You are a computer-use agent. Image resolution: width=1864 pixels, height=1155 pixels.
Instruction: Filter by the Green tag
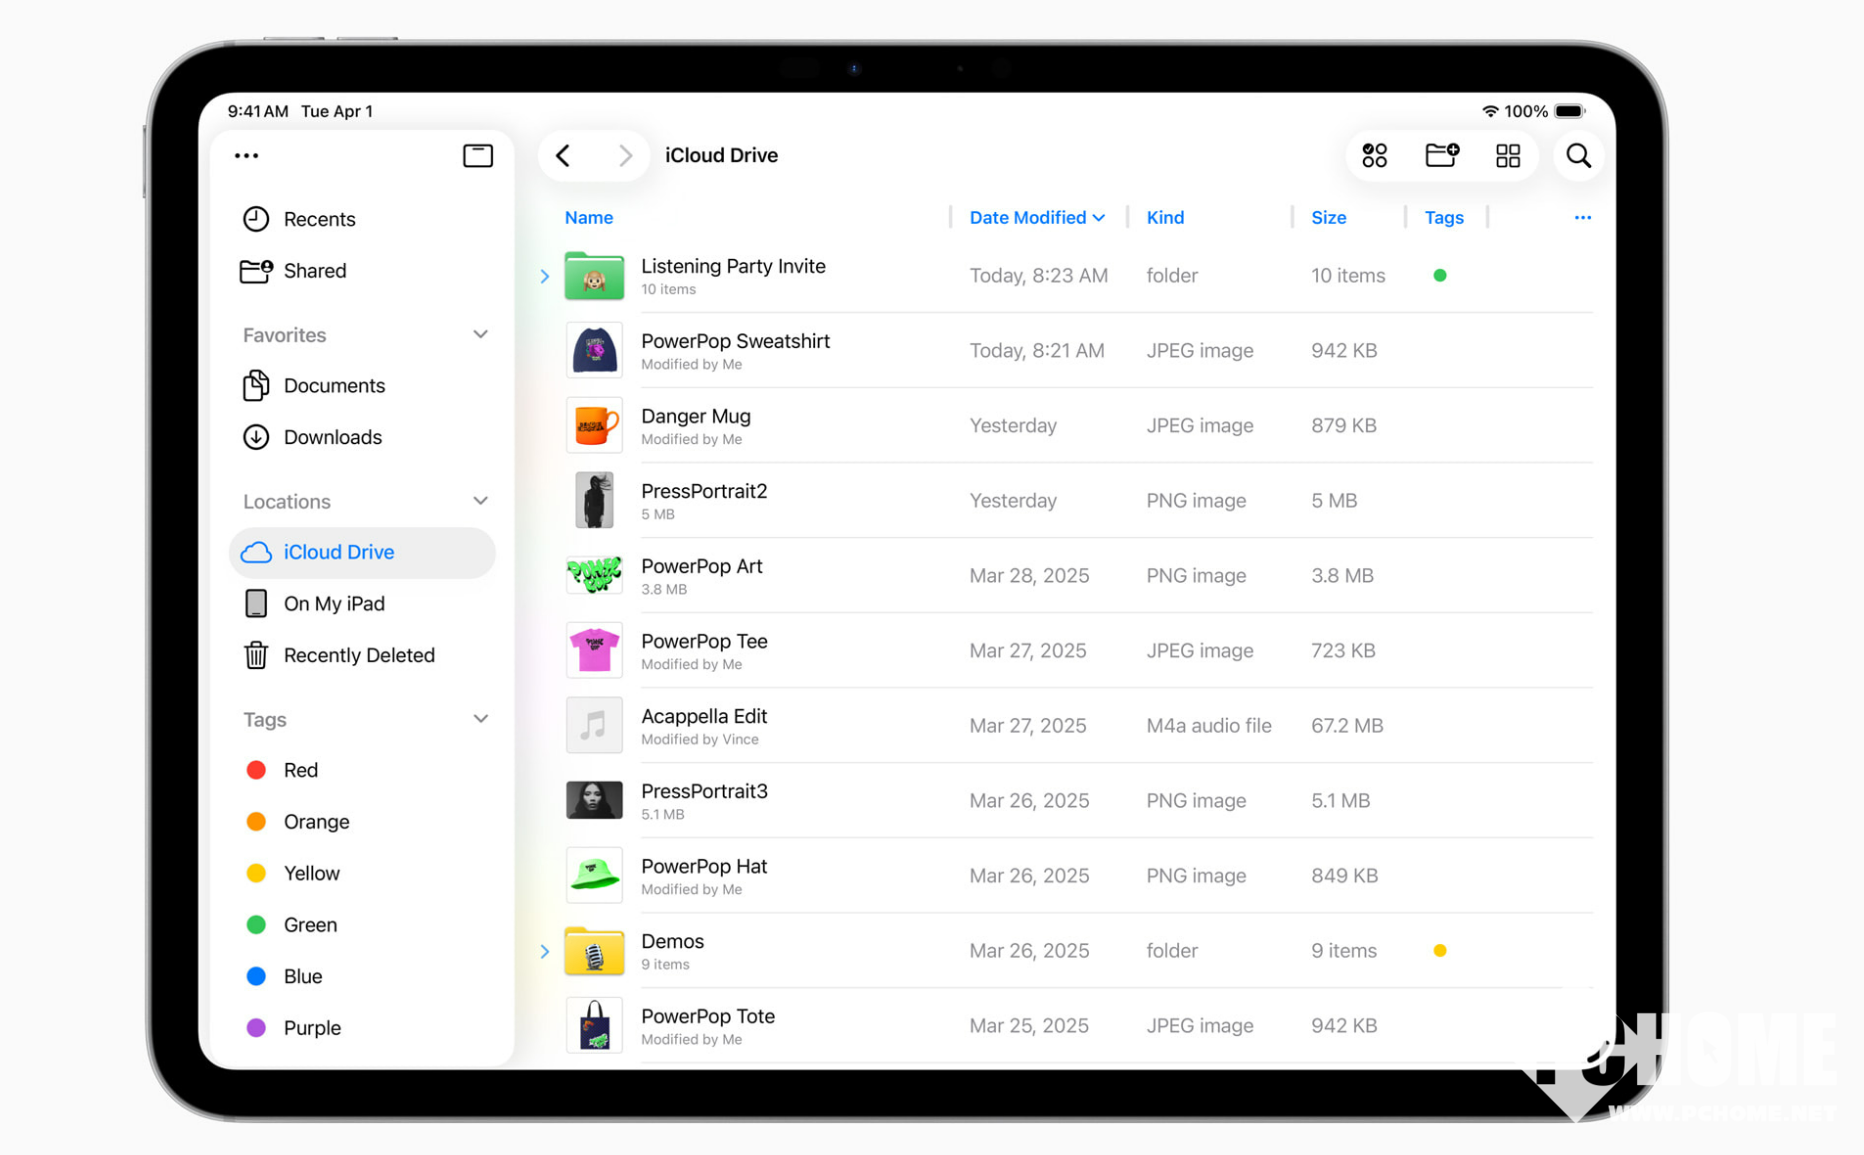(362, 925)
